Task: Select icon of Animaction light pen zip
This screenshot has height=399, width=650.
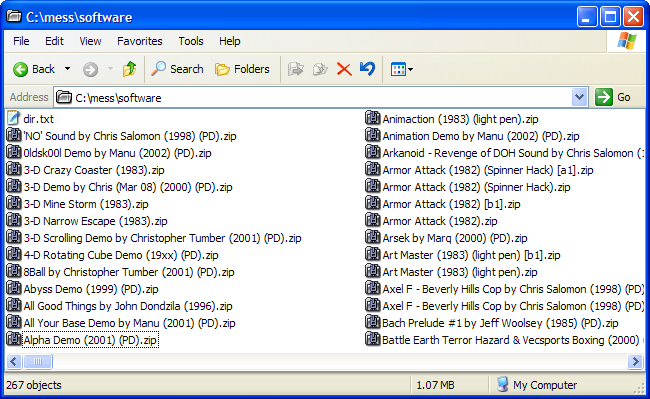Action: (x=373, y=118)
